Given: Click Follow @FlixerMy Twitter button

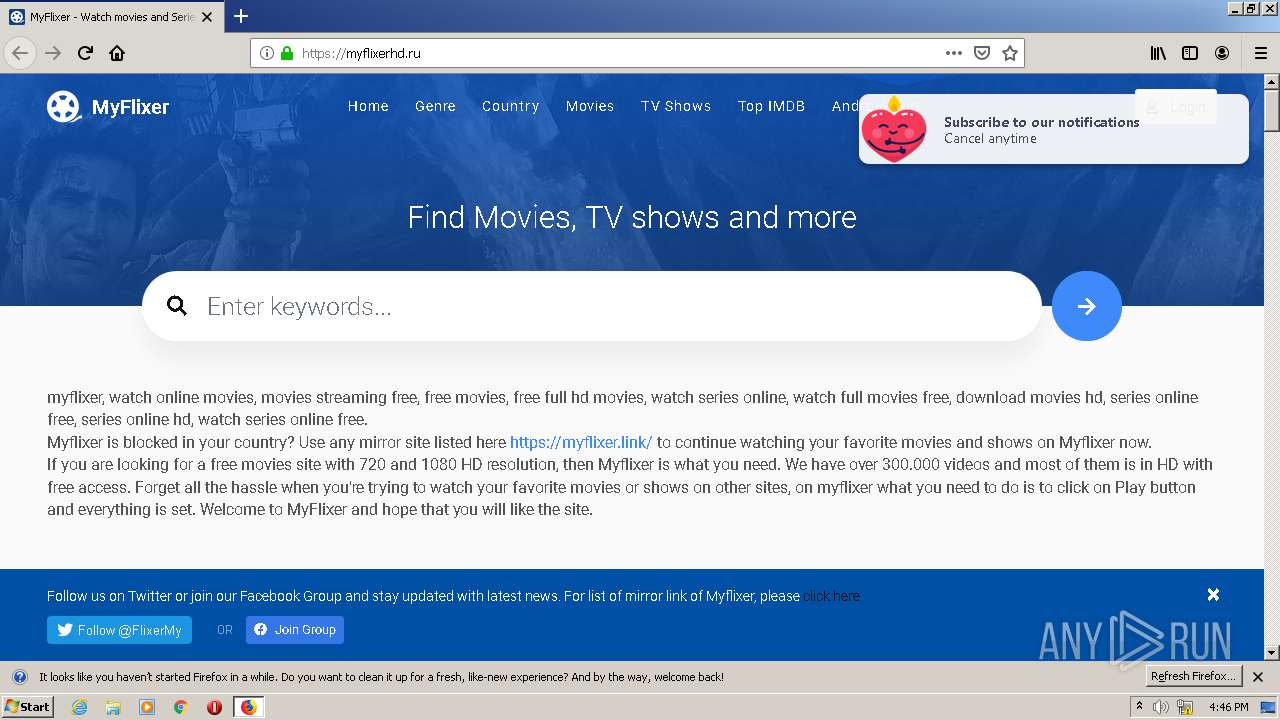Looking at the screenshot, I should (119, 630).
